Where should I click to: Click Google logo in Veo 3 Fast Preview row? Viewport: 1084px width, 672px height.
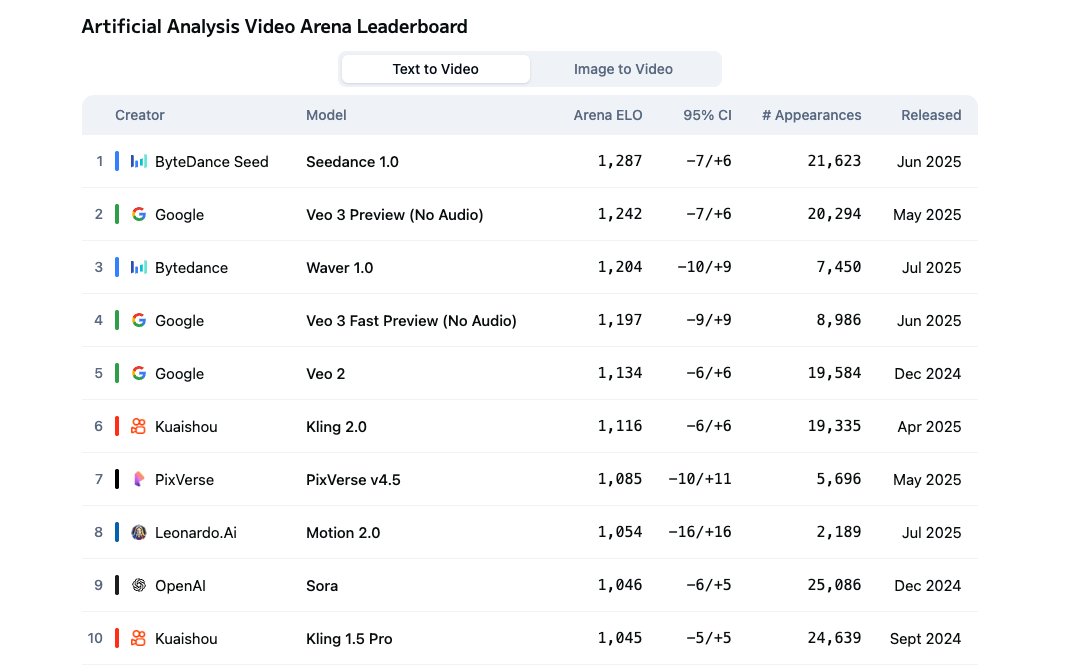point(139,320)
